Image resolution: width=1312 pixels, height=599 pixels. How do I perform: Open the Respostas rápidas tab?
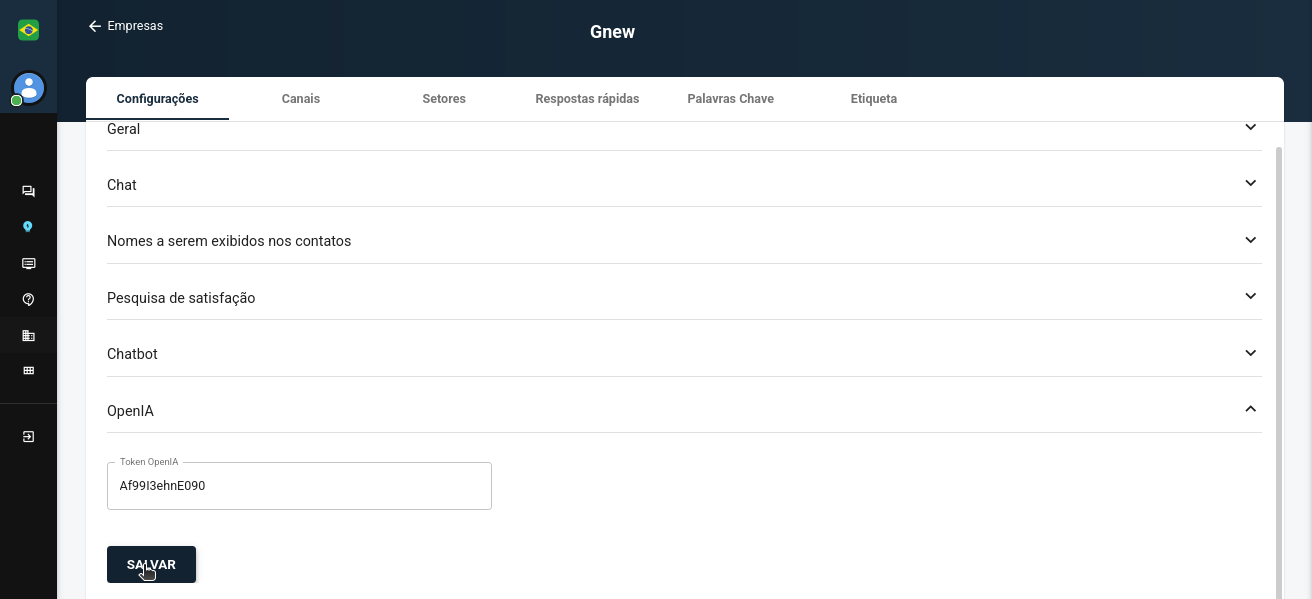(x=587, y=99)
